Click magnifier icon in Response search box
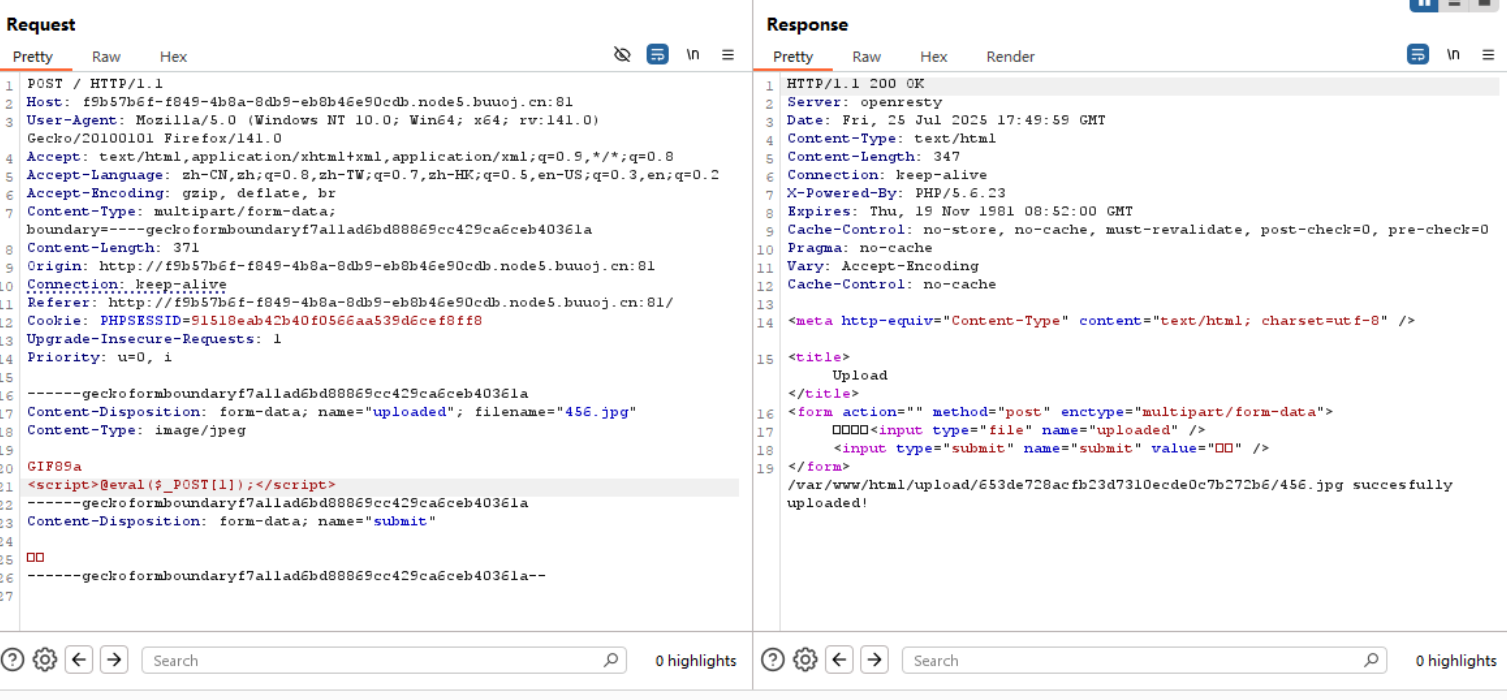Image resolution: width=1507 pixels, height=700 pixels. [x=1371, y=660]
